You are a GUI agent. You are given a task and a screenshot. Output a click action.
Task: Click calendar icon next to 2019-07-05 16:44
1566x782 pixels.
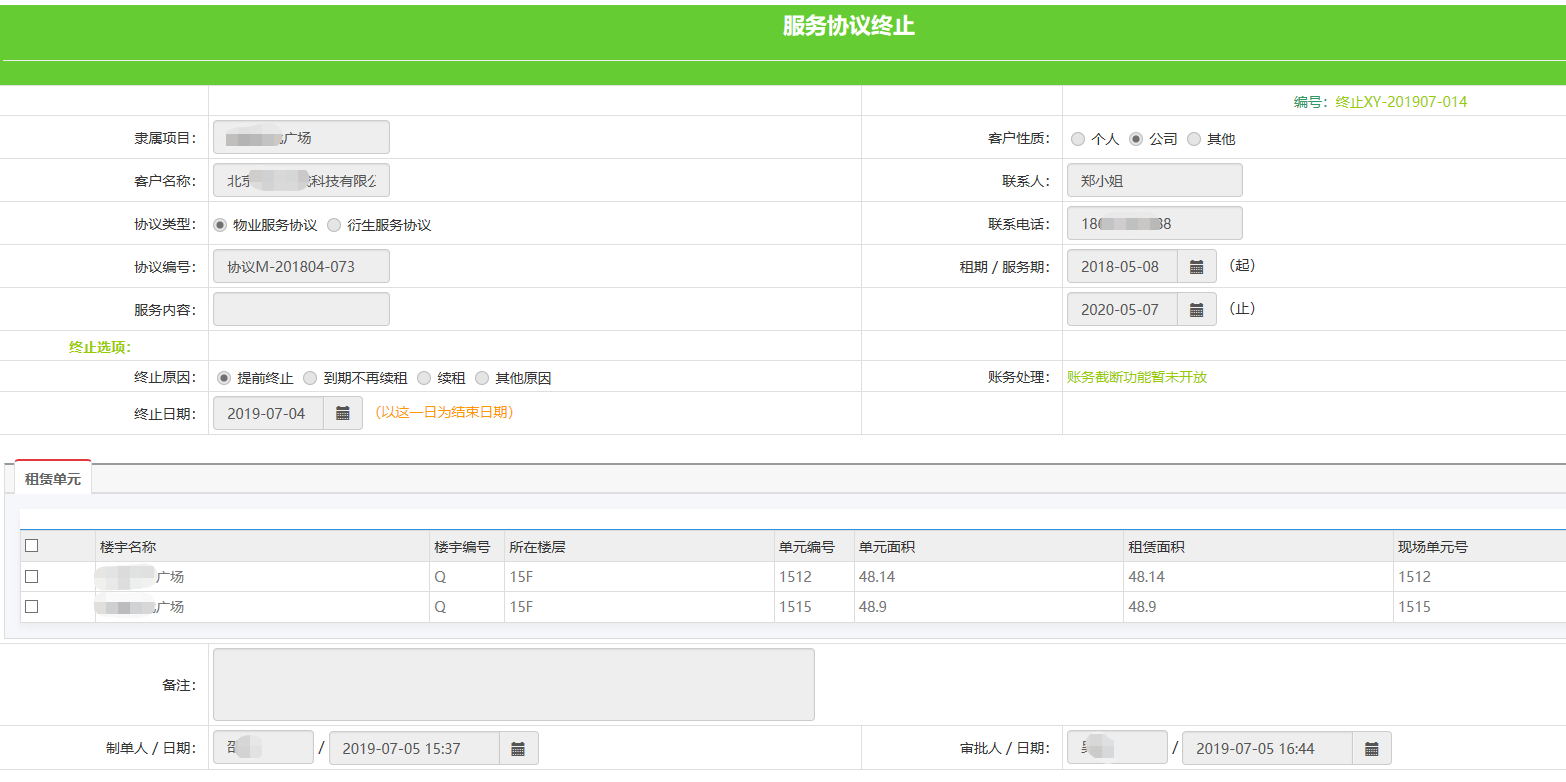coord(1371,749)
